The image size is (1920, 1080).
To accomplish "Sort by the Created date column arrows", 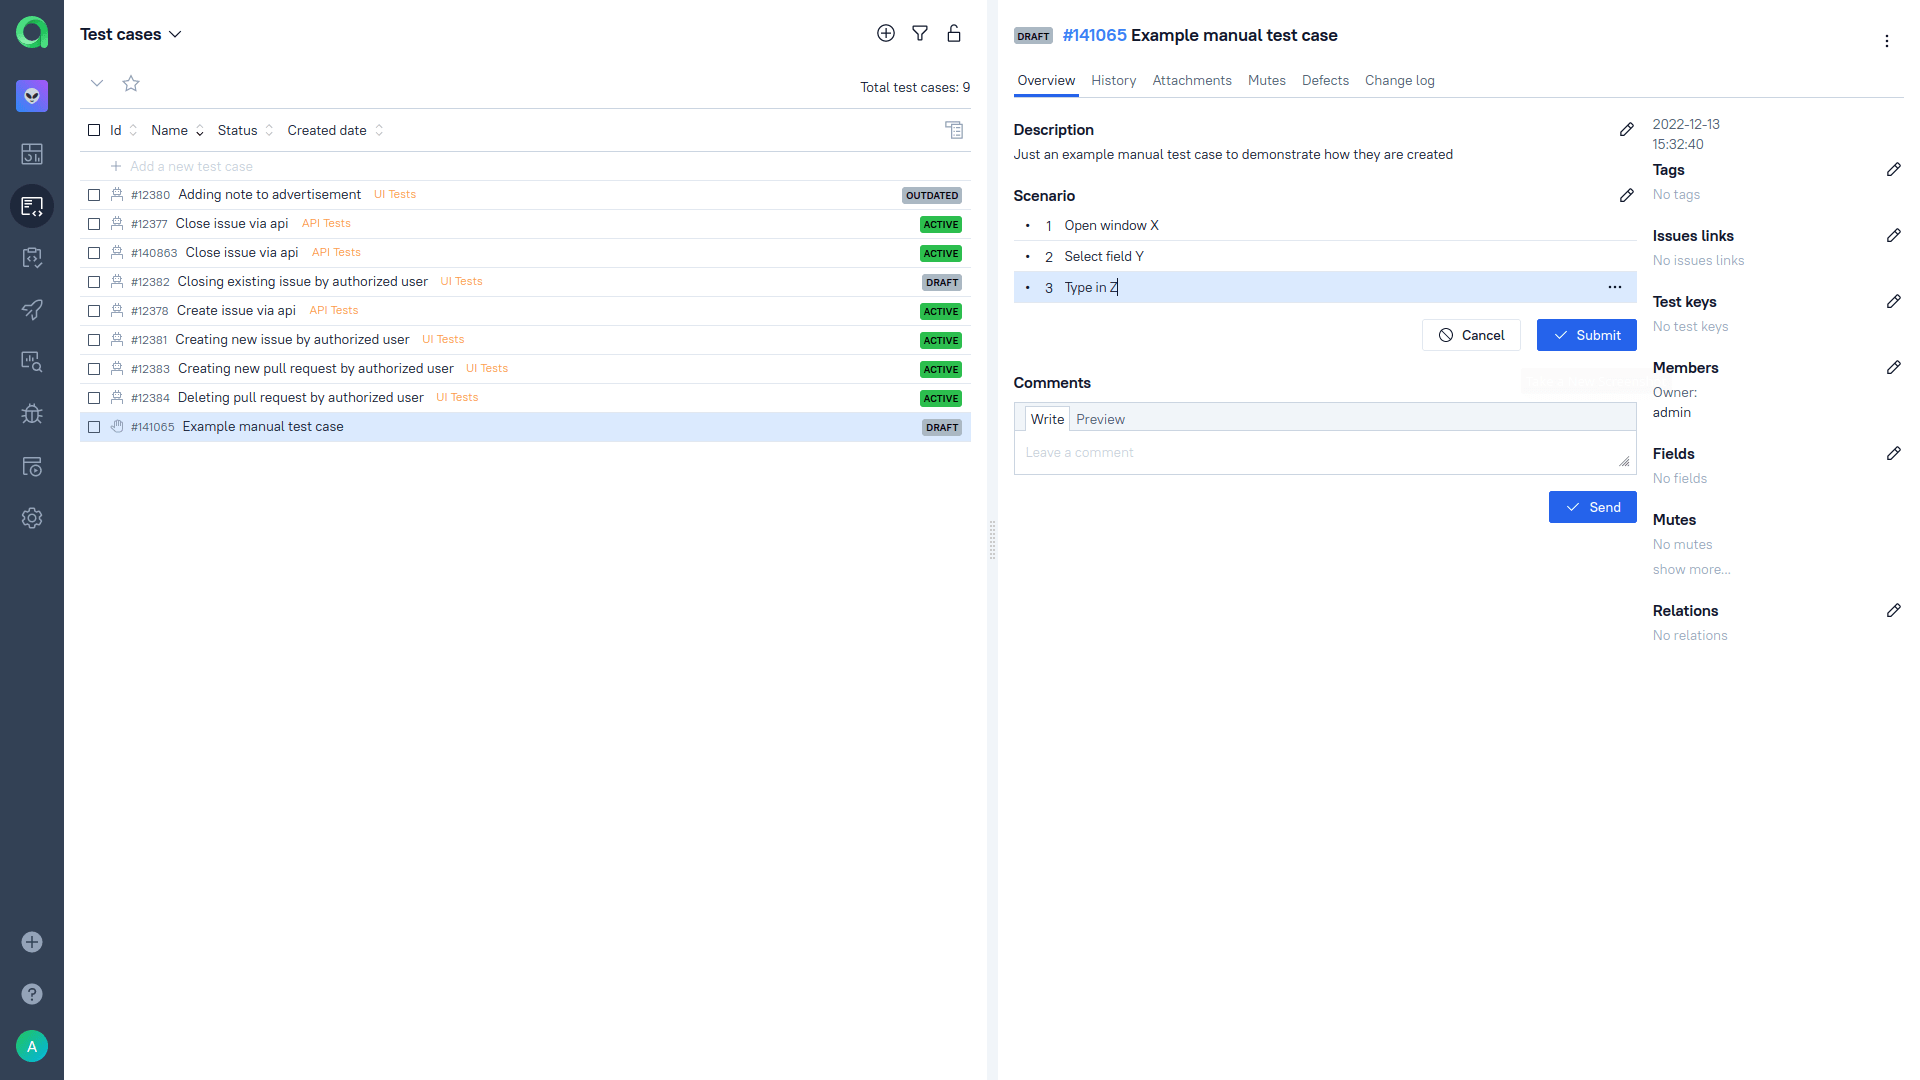I will (x=379, y=130).
